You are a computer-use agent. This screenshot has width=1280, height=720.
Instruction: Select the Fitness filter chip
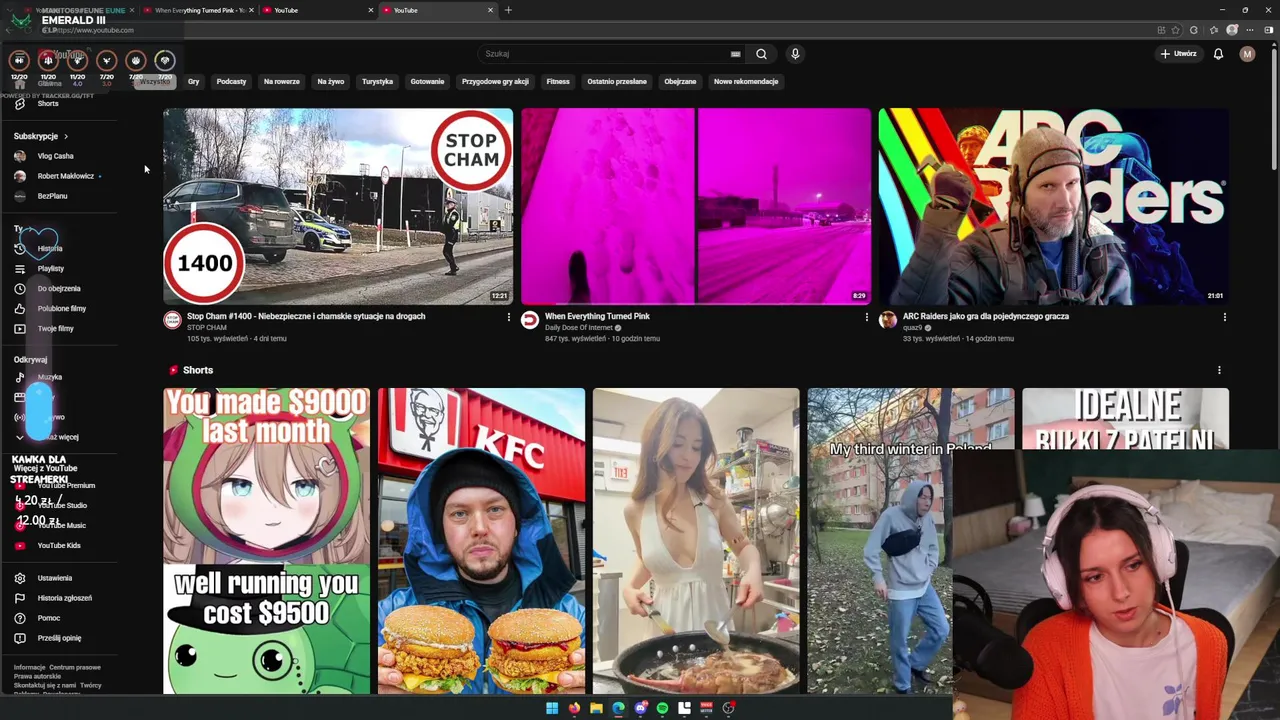[x=558, y=82]
